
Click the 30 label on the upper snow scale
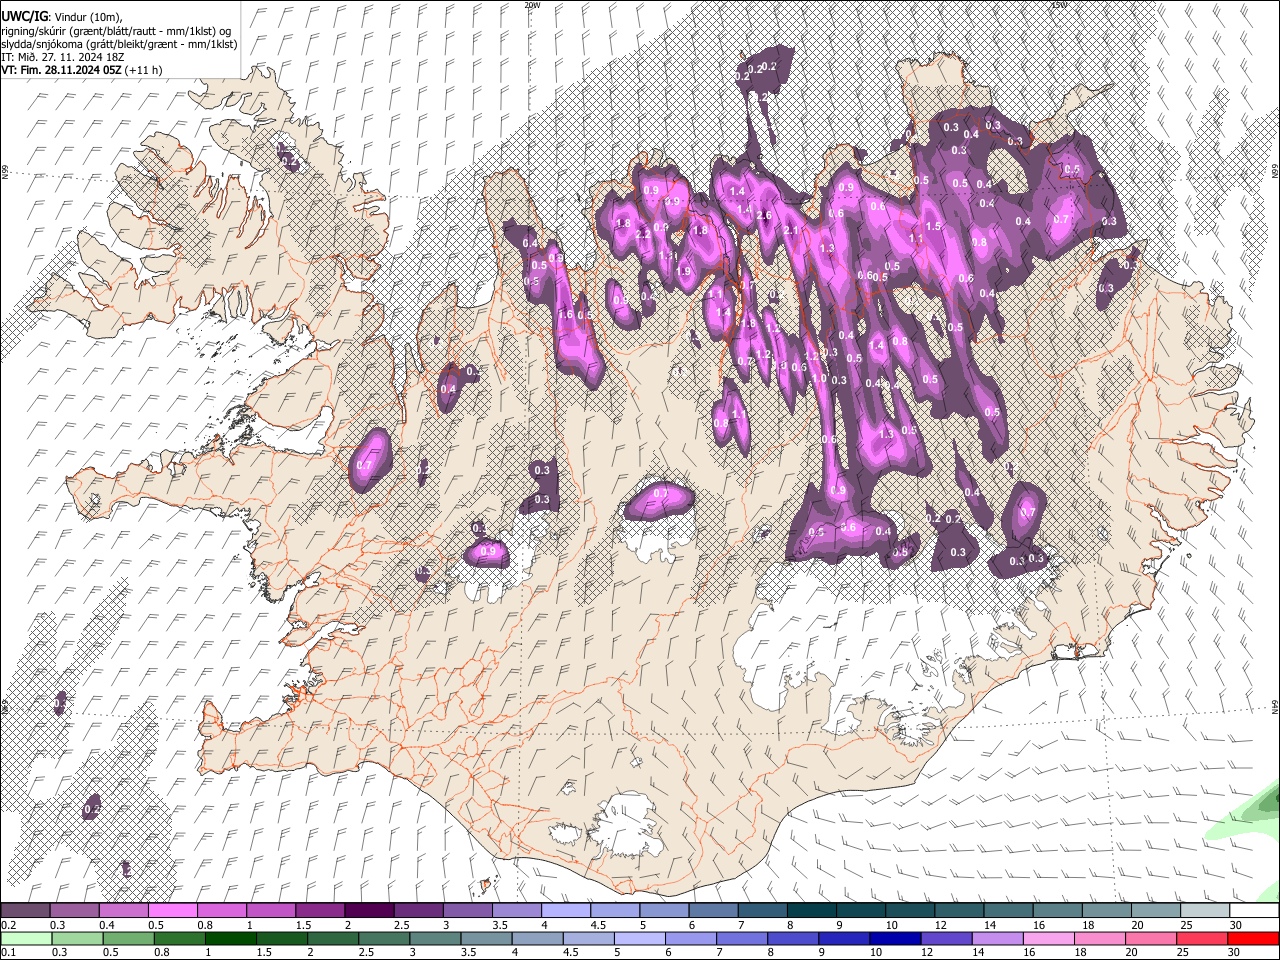point(1236,925)
